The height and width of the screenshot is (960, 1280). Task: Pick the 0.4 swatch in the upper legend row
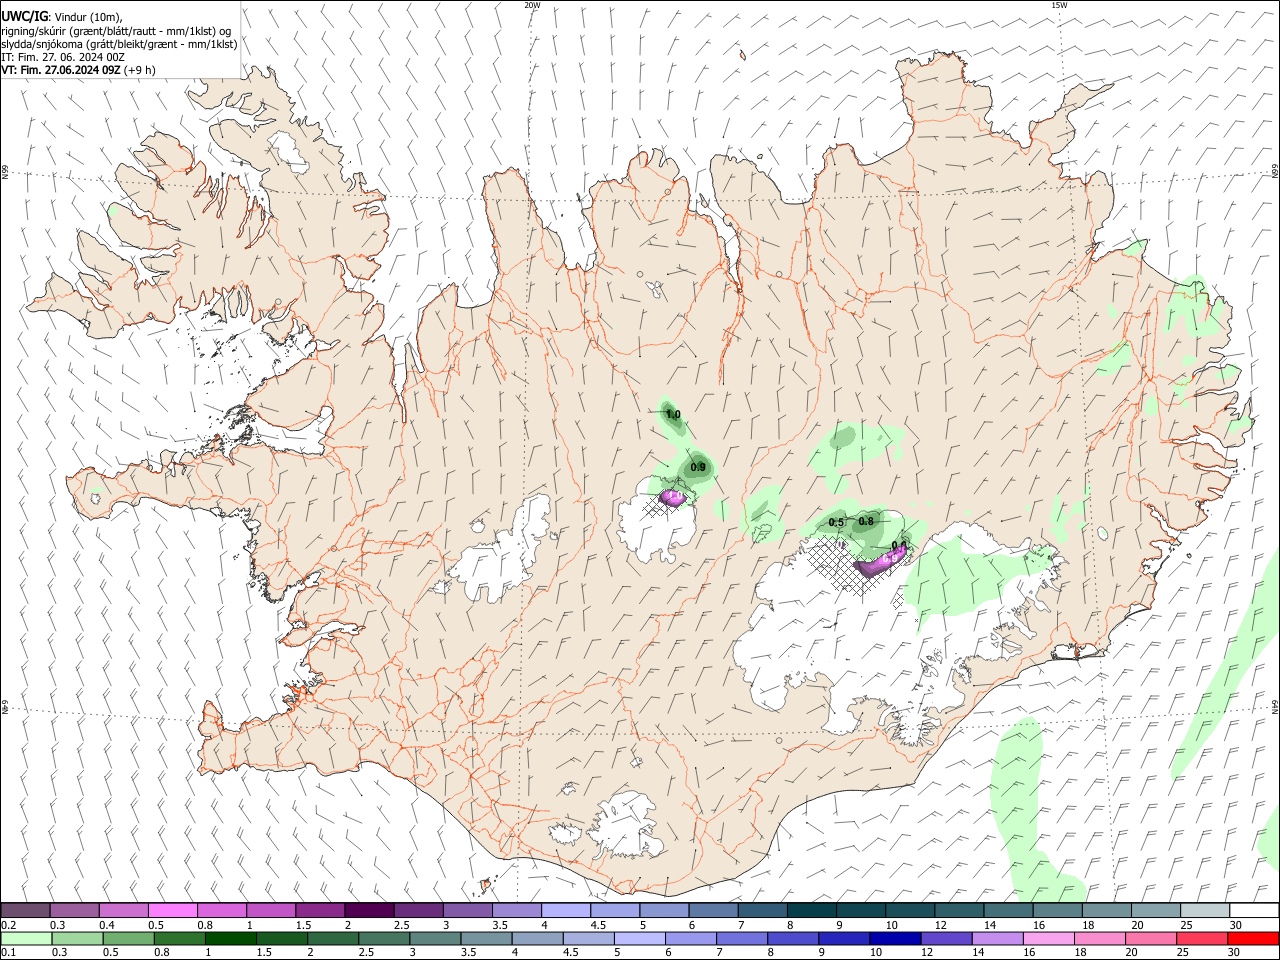pyautogui.click(x=124, y=910)
